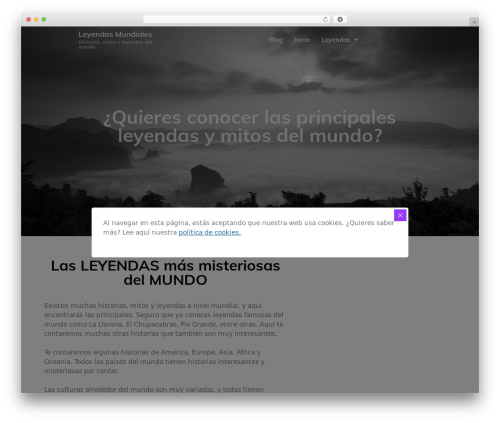Screen dimensions: 500x423
Task: Click the heading 'Las LEYENDAS más misteriosas del MUNDO'
Action: 165,273
